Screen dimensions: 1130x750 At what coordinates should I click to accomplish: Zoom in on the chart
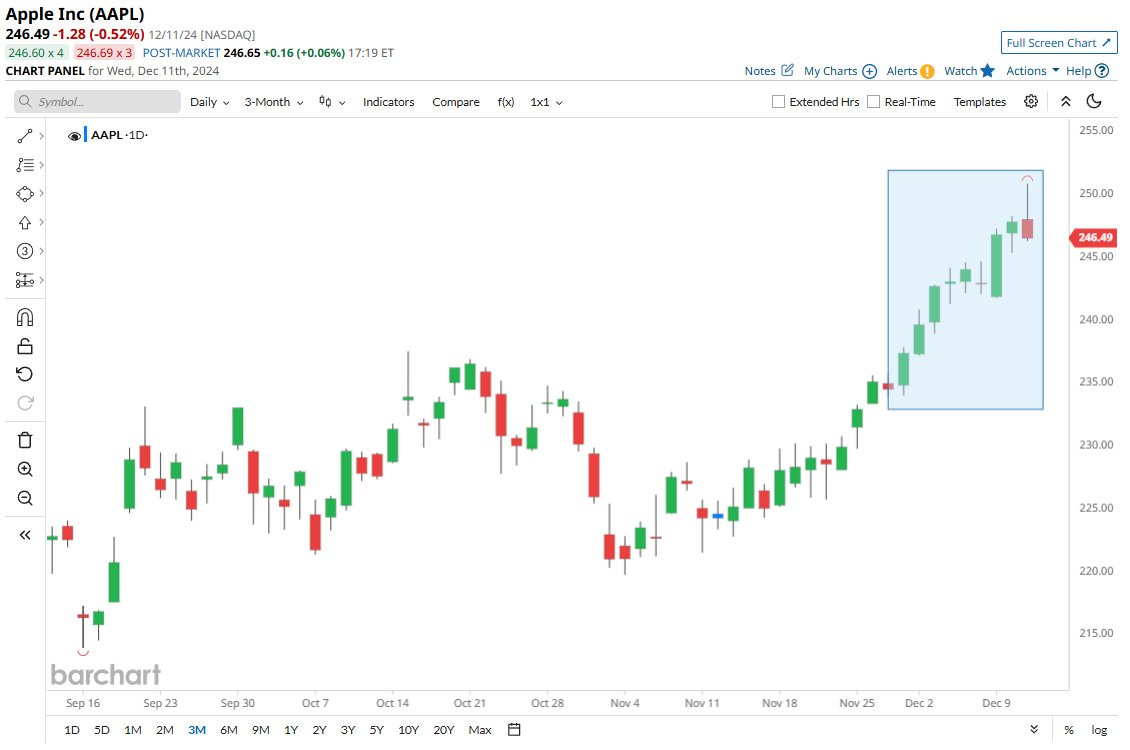[x=25, y=469]
